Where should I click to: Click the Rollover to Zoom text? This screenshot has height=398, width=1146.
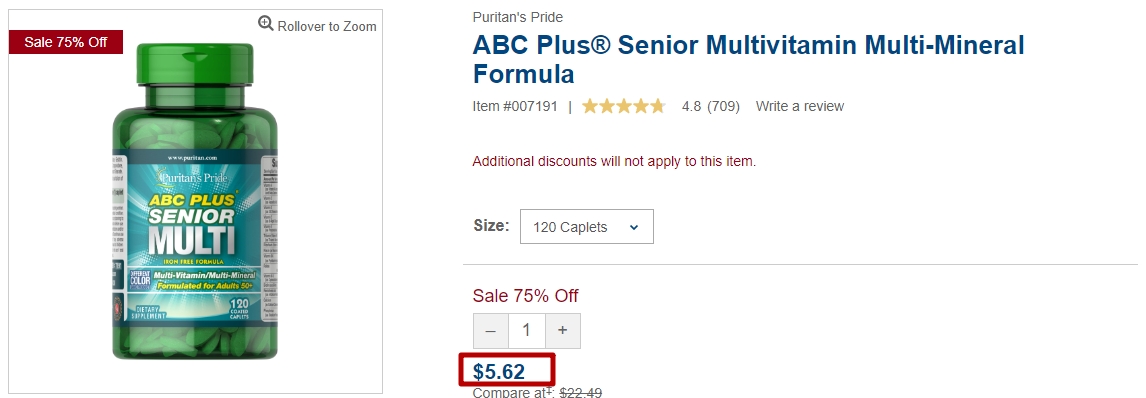click(x=327, y=26)
